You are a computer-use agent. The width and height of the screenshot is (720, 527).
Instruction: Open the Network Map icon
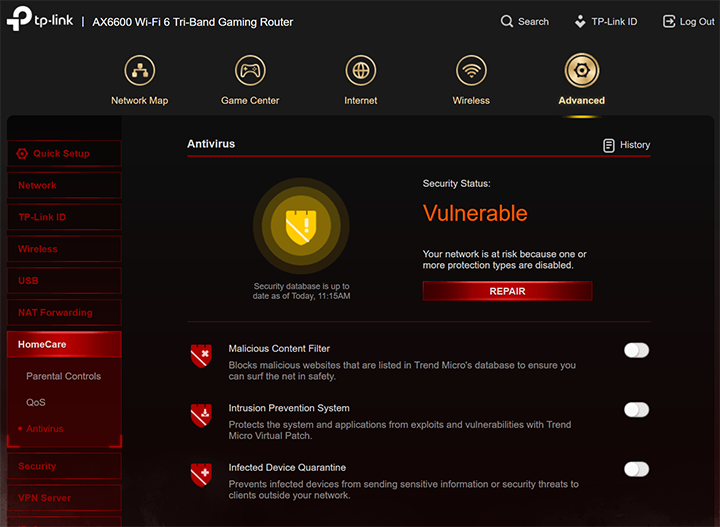(139, 71)
